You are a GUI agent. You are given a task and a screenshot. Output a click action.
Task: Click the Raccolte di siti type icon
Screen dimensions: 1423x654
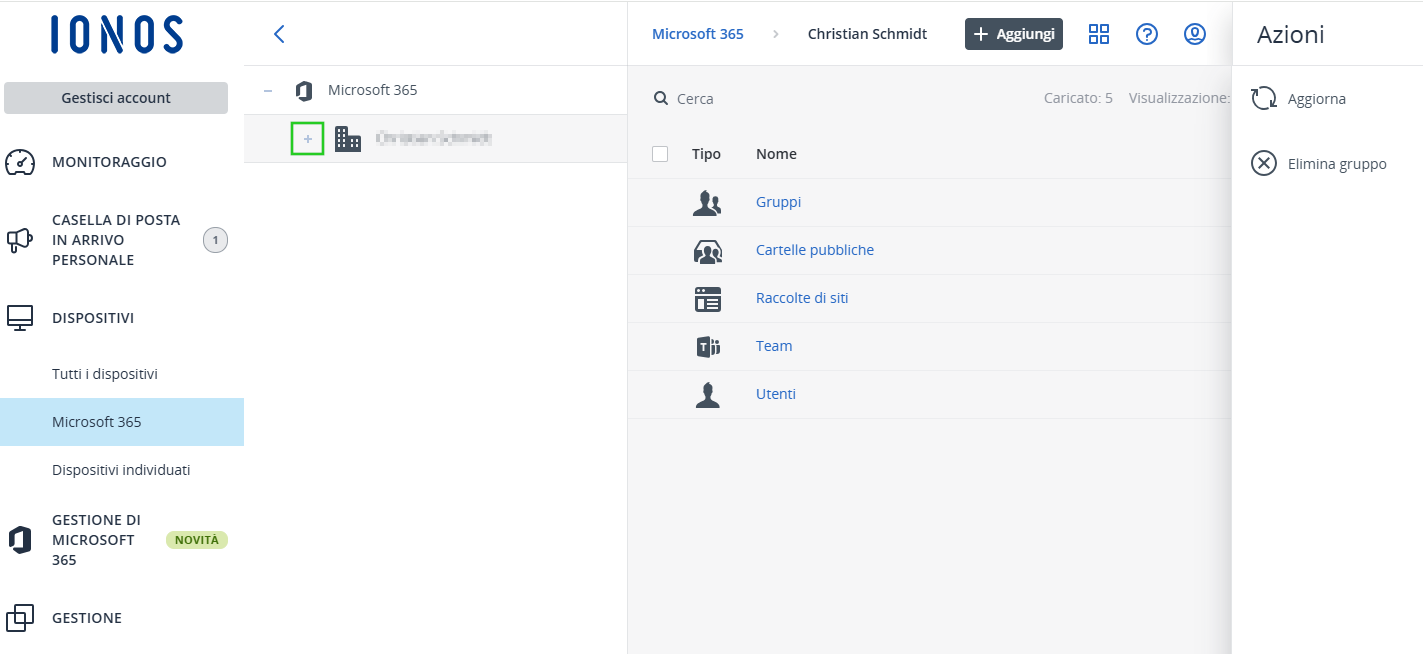[707, 299]
